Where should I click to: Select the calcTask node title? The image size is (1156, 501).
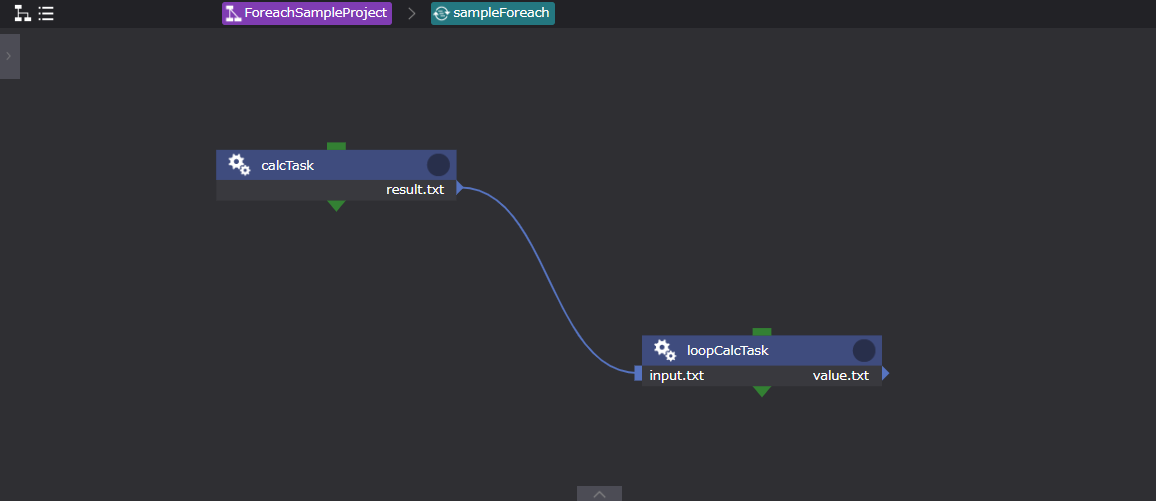[x=288, y=165]
